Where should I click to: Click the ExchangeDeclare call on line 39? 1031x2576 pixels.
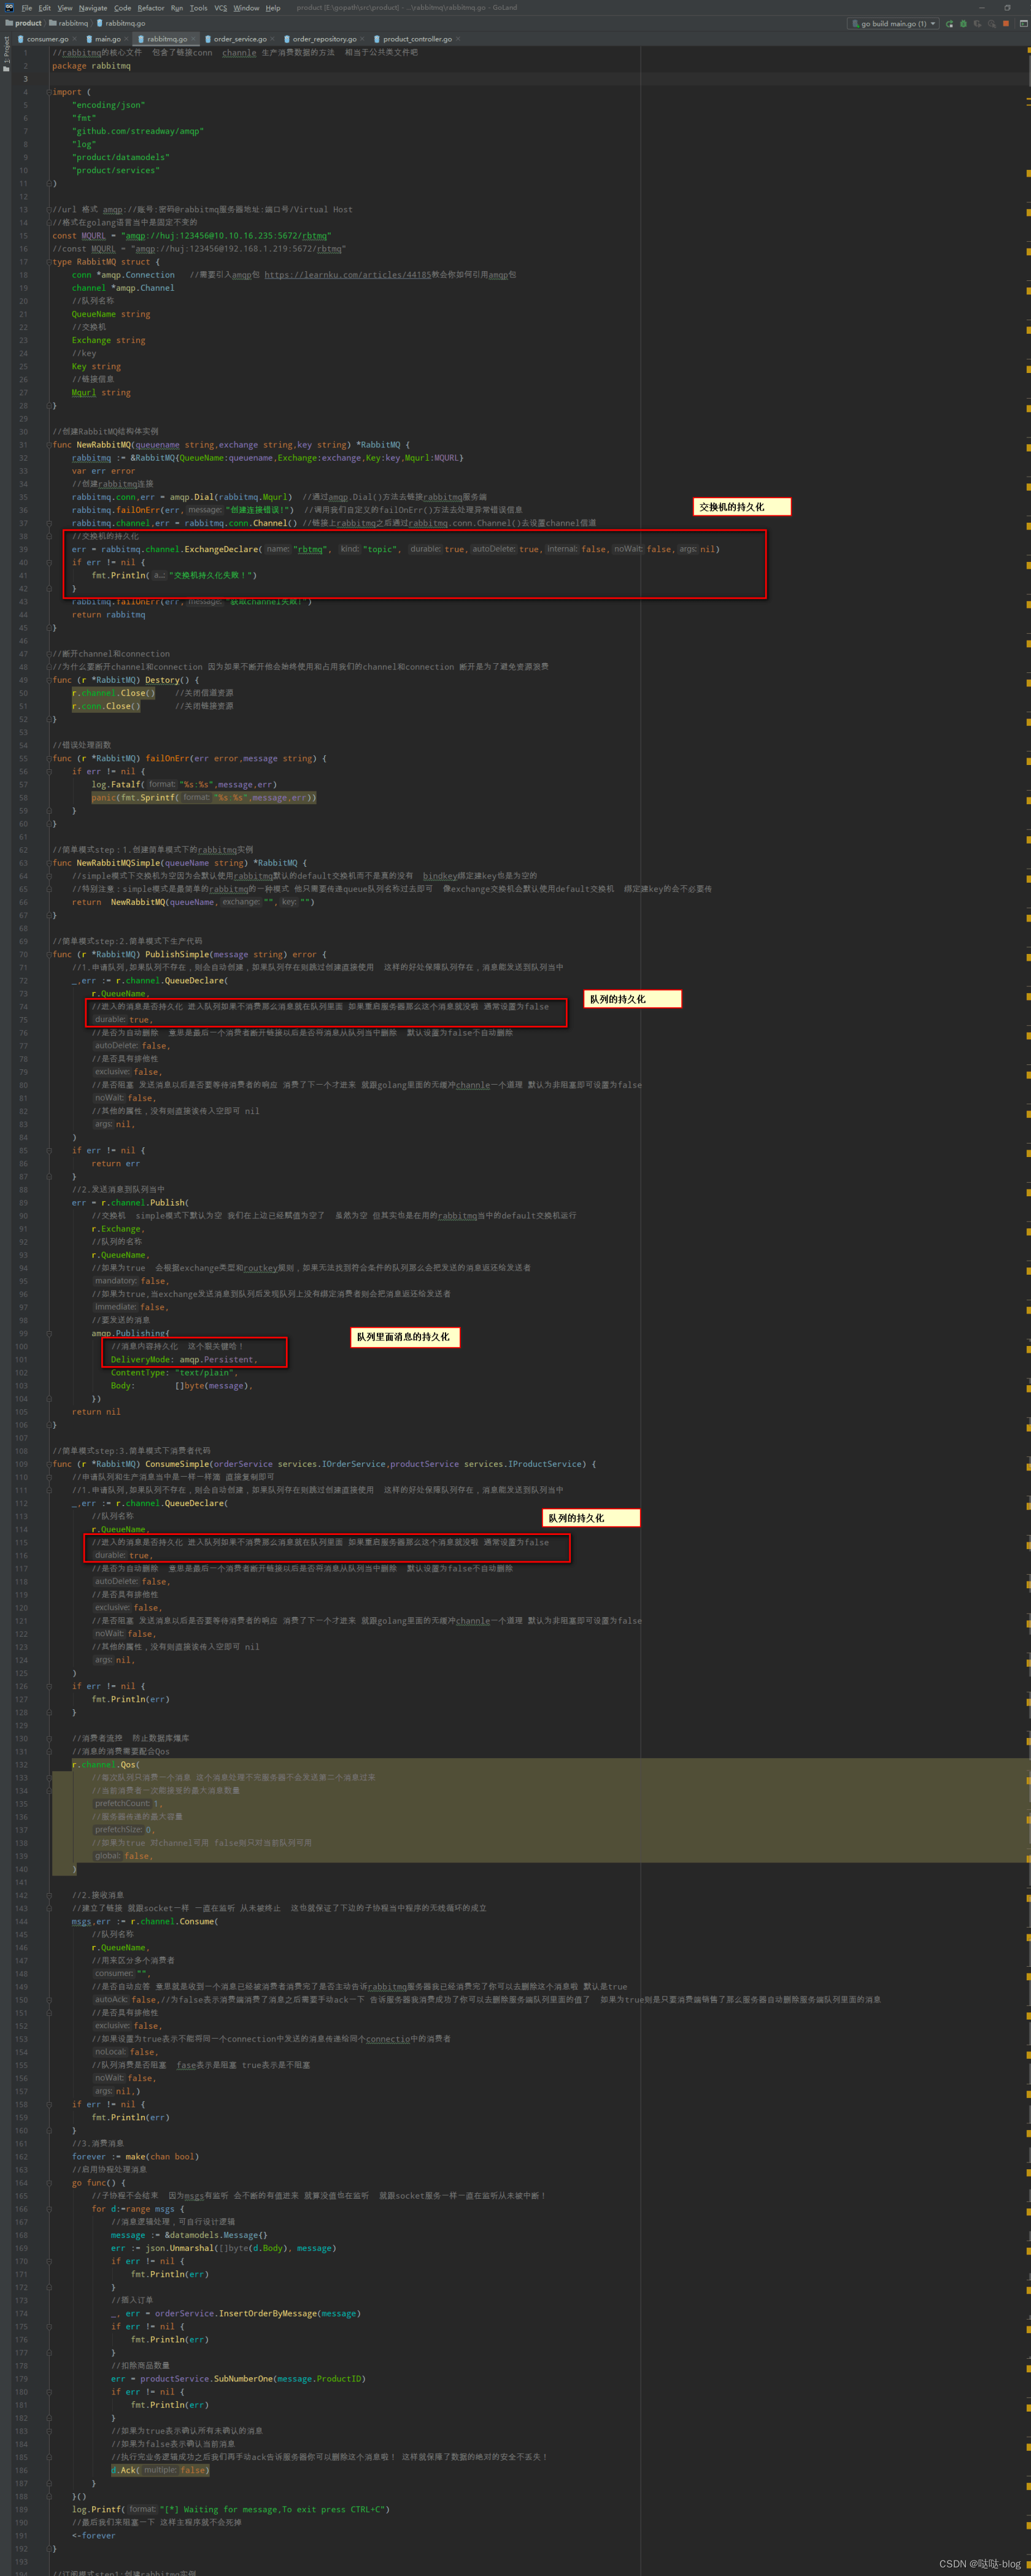point(220,549)
